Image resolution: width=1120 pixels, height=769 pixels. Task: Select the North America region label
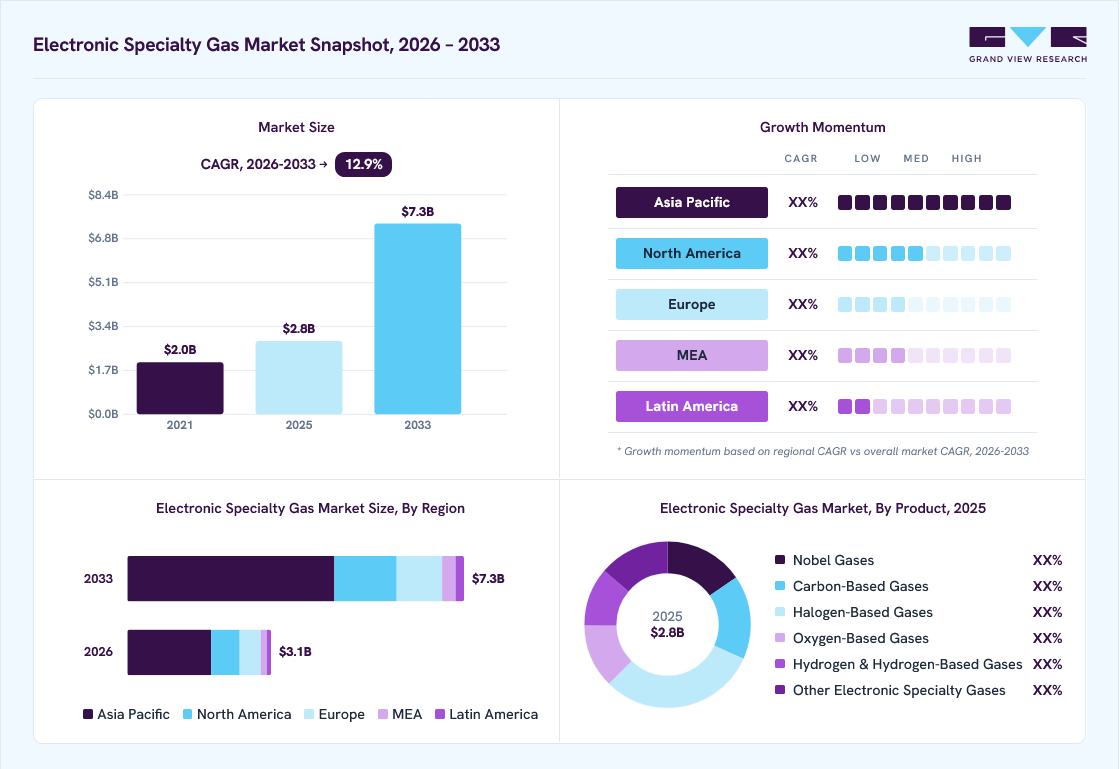[691, 253]
